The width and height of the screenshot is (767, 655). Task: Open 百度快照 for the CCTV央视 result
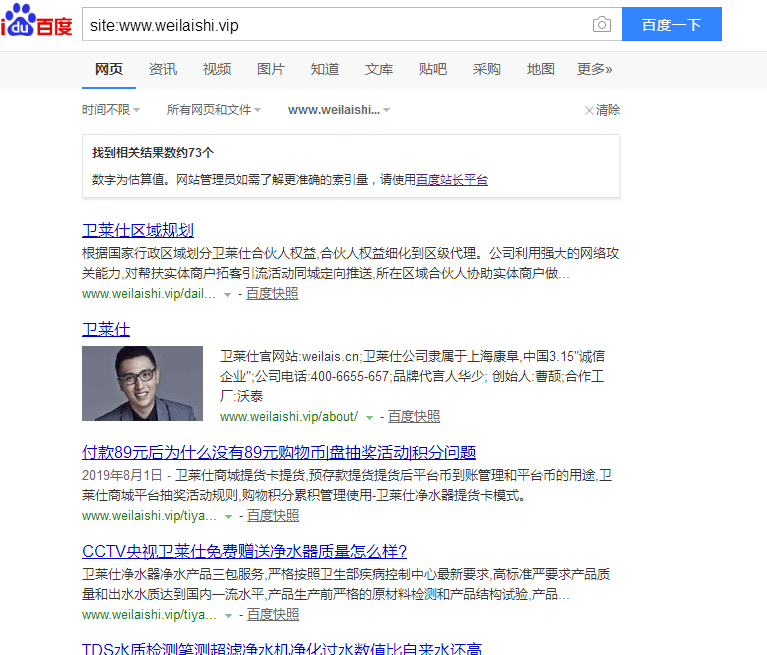click(x=273, y=614)
